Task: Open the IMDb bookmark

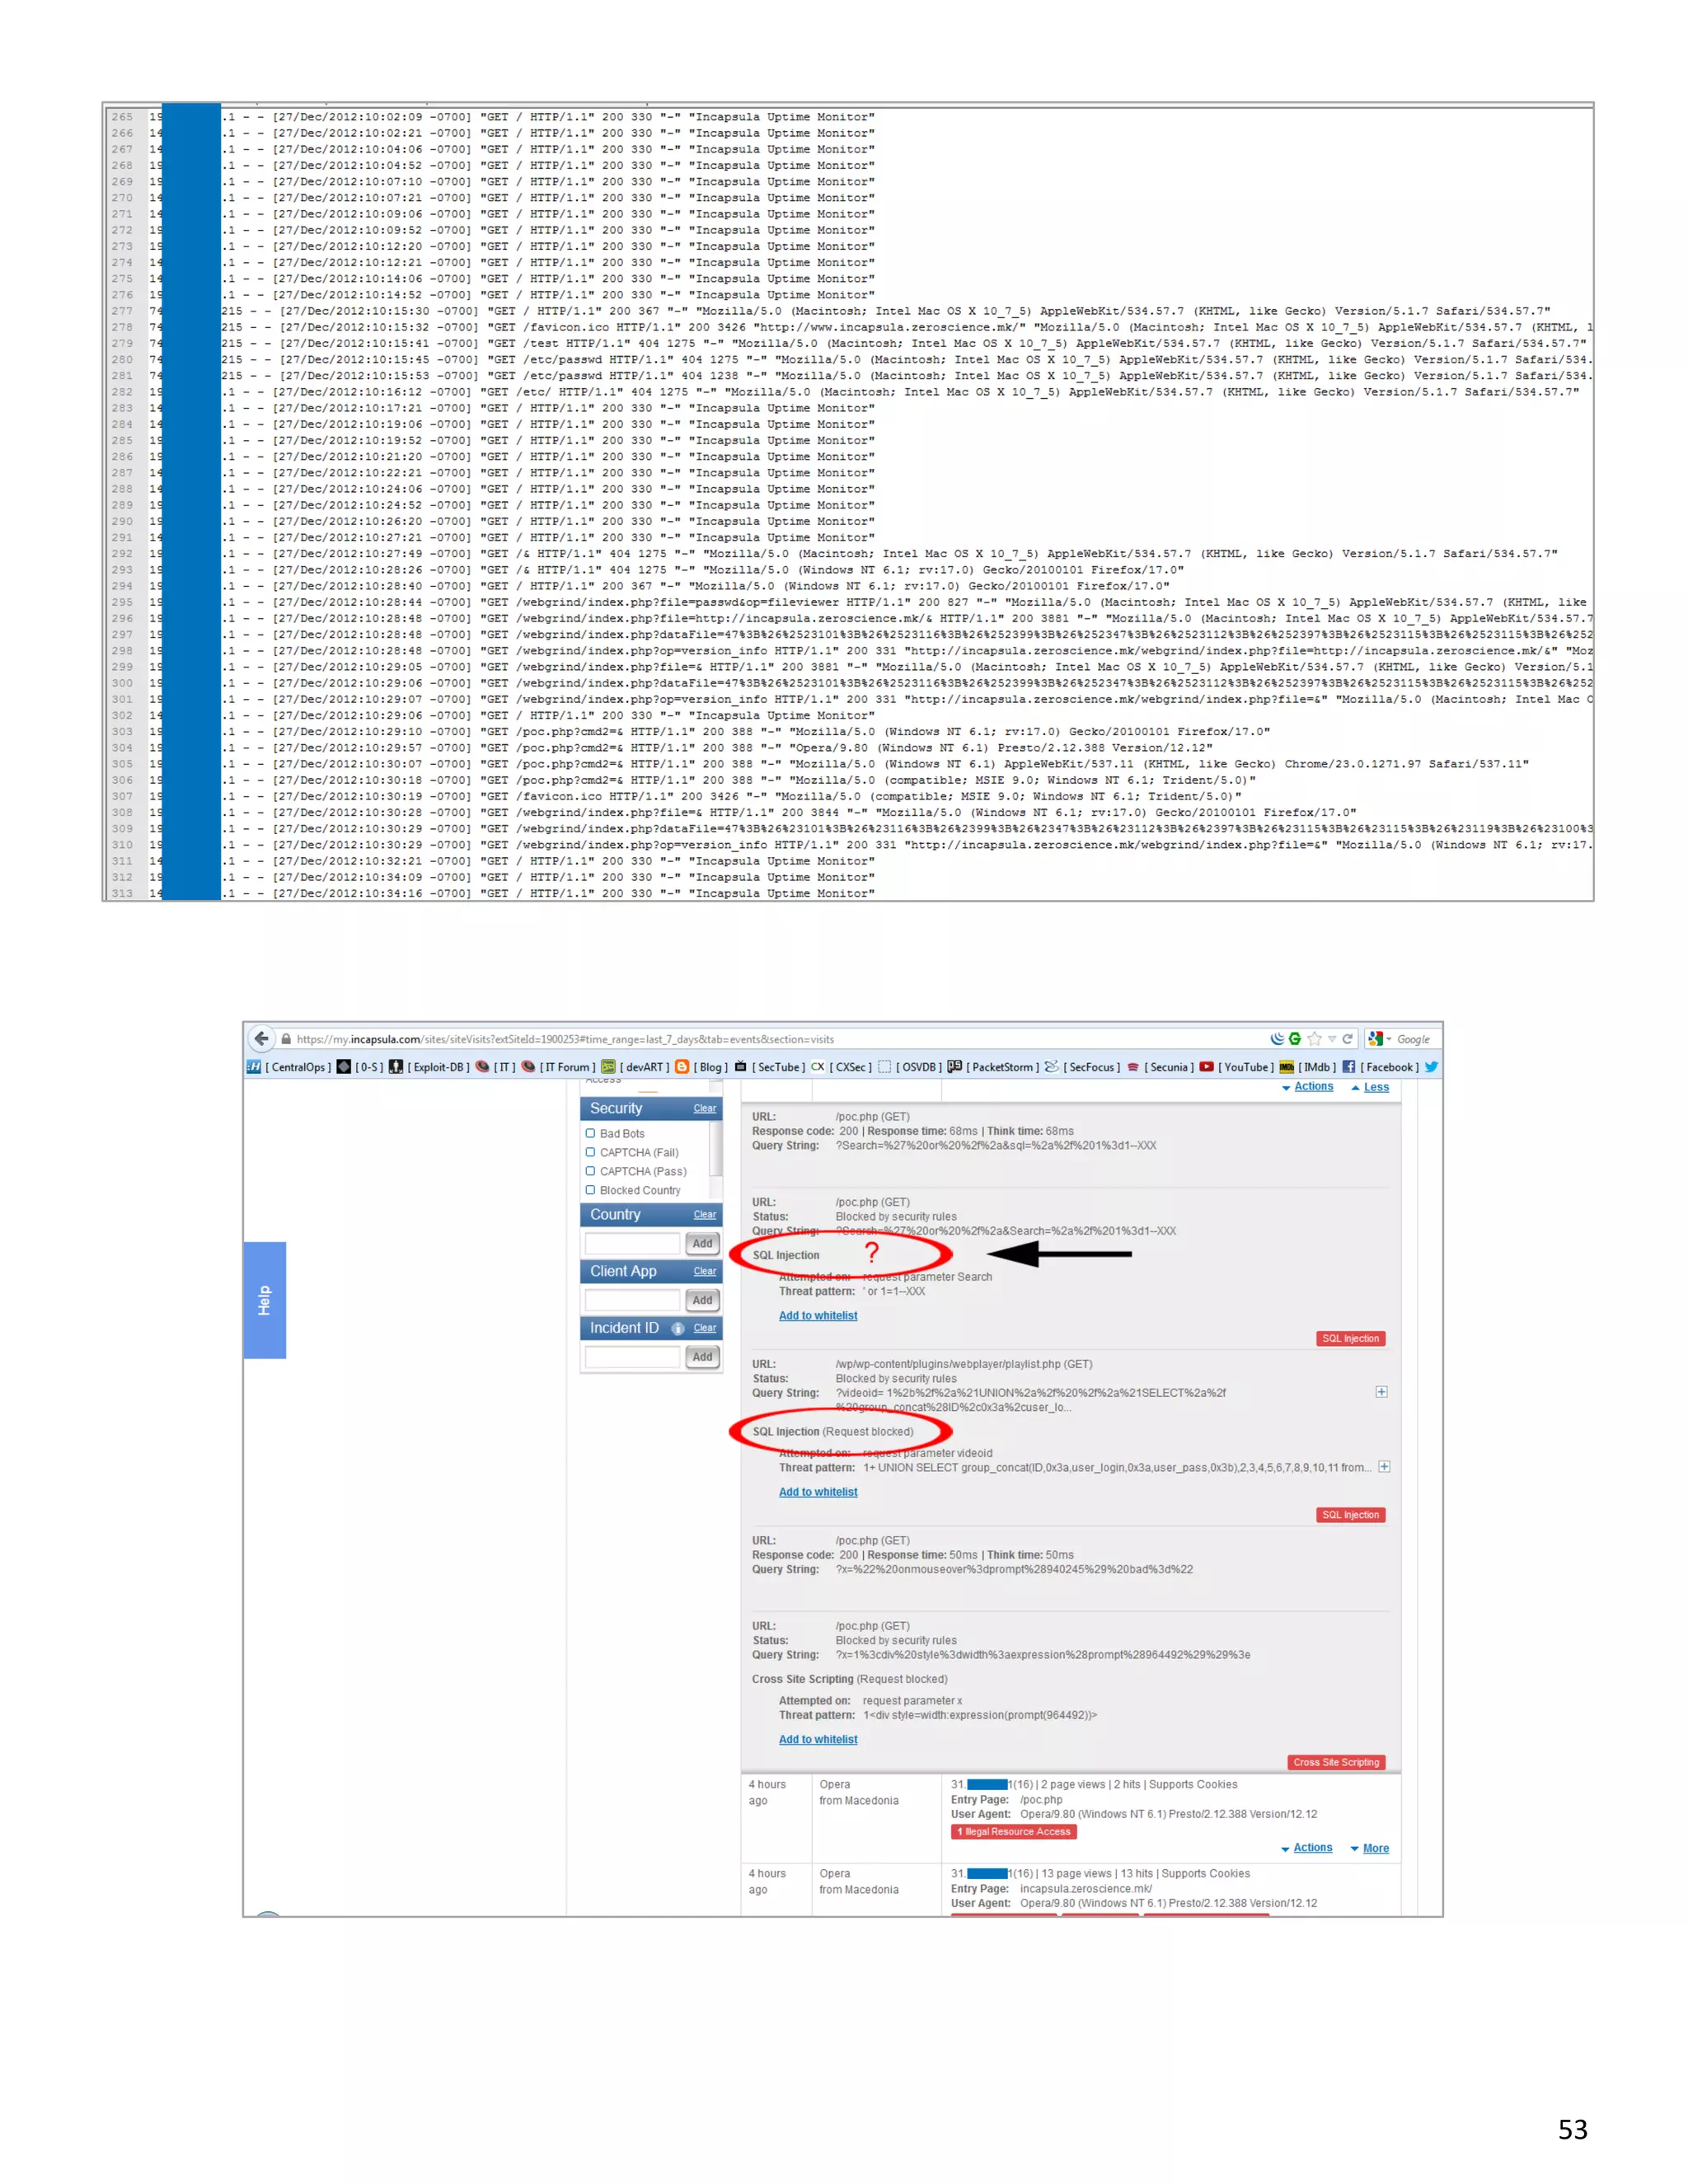Action: coord(1316,1067)
